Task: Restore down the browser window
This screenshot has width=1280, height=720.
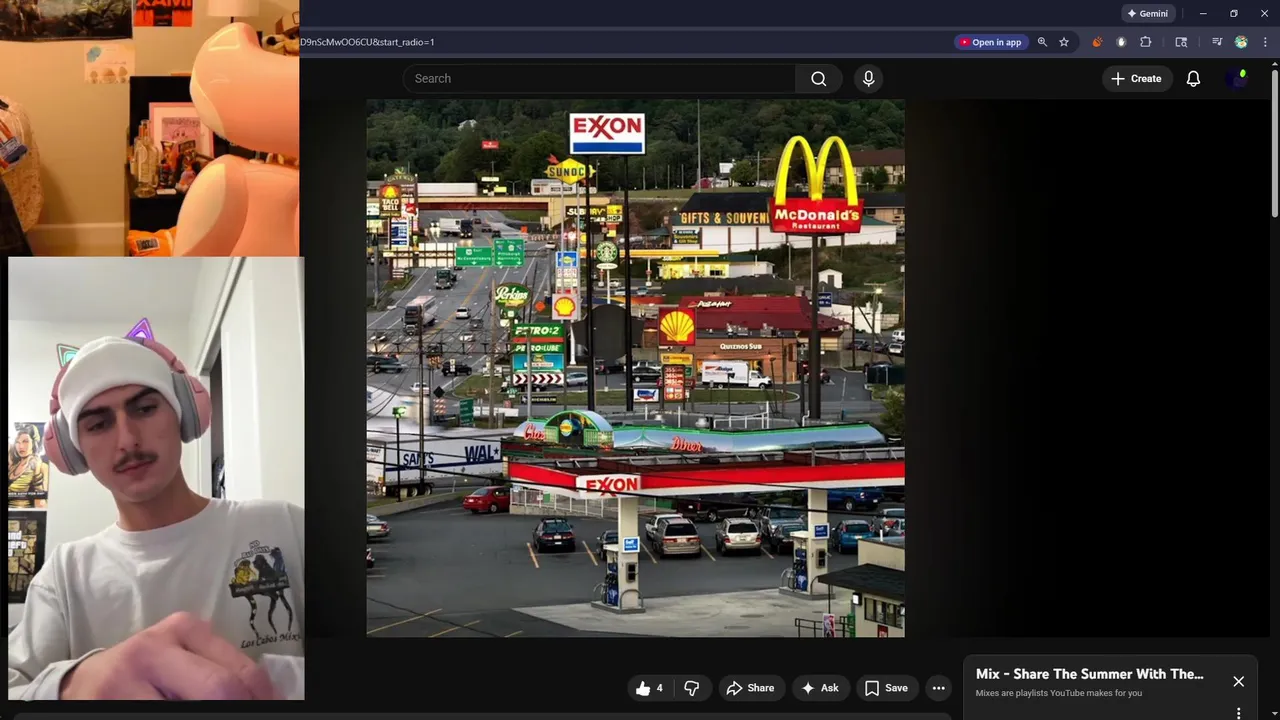Action: [x=1234, y=14]
